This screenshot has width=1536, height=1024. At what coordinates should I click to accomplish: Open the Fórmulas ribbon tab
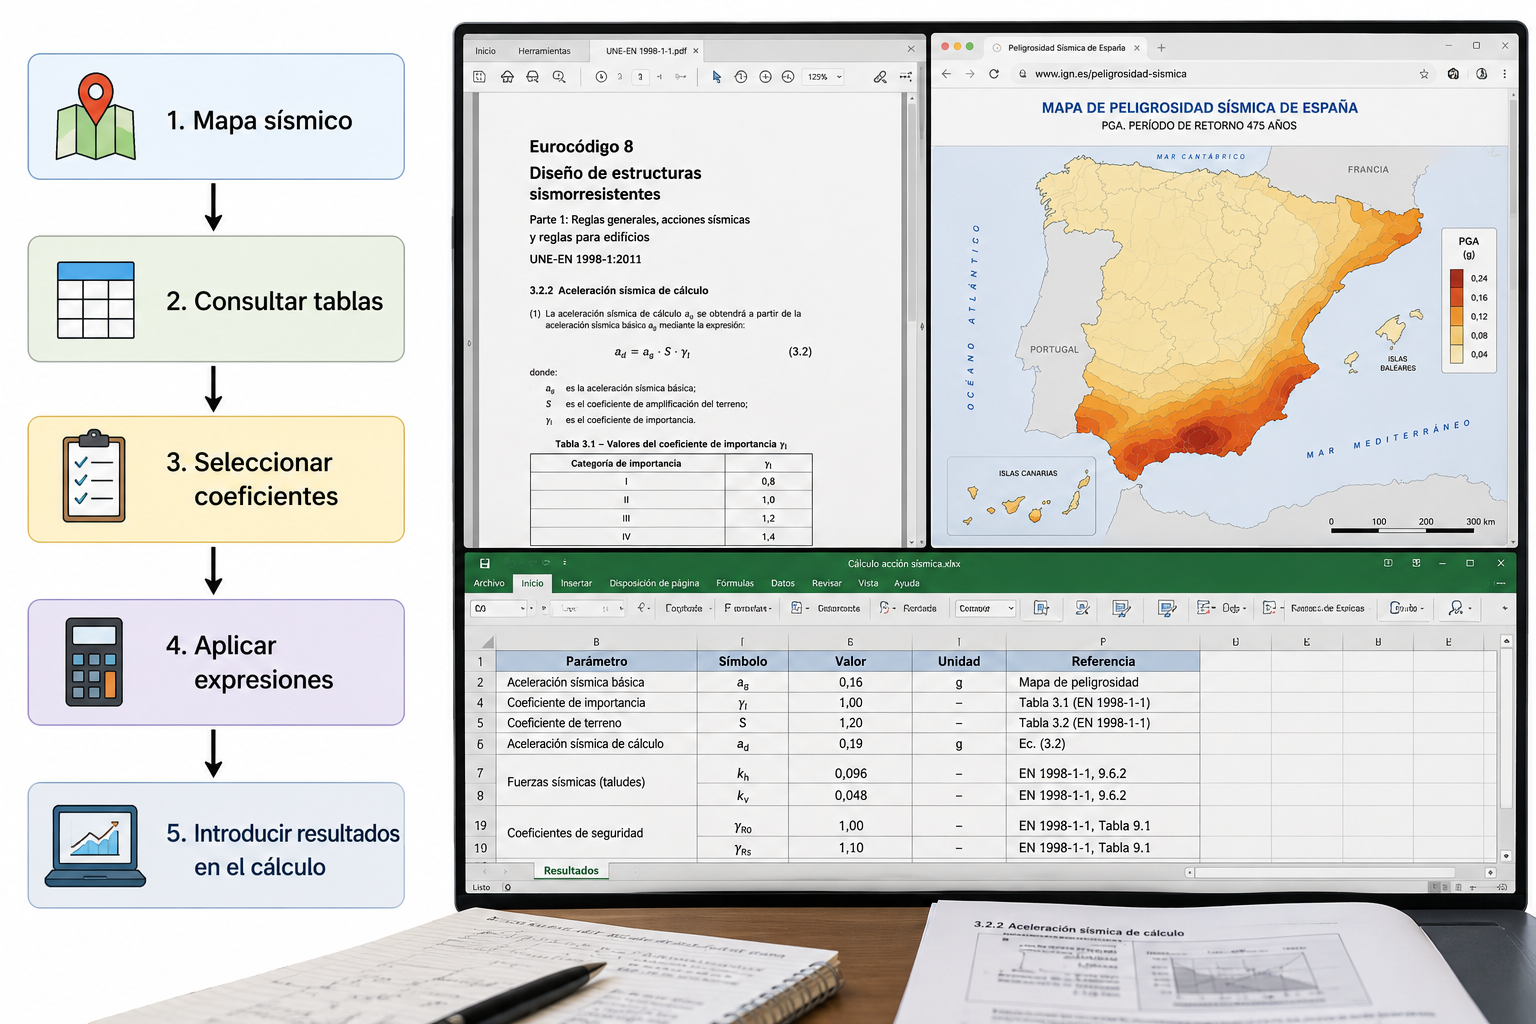coord(735,583)
